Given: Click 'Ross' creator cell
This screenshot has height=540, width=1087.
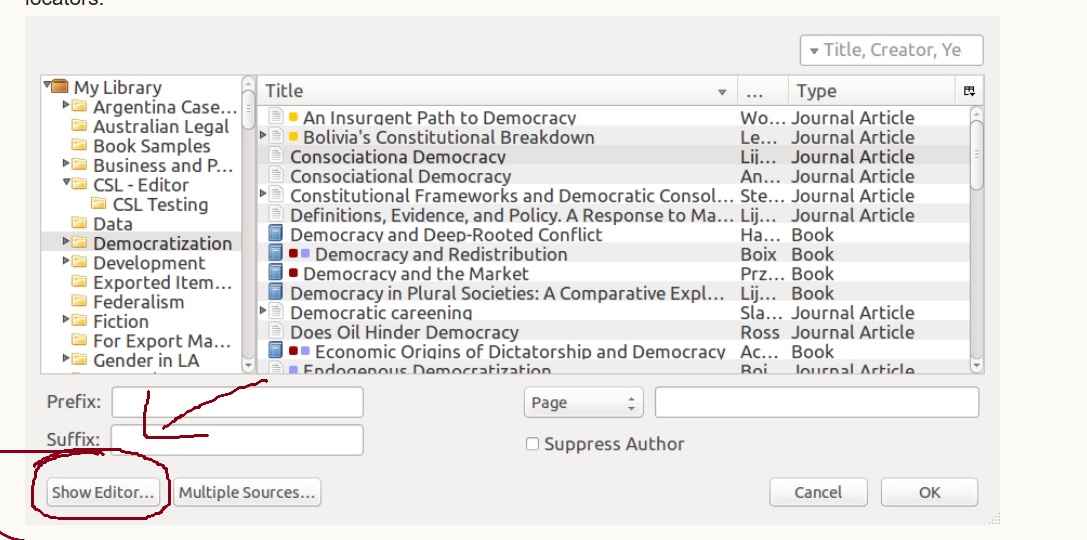Looking at the screenshot, I should pyautogui.click(x=760, y=331).
